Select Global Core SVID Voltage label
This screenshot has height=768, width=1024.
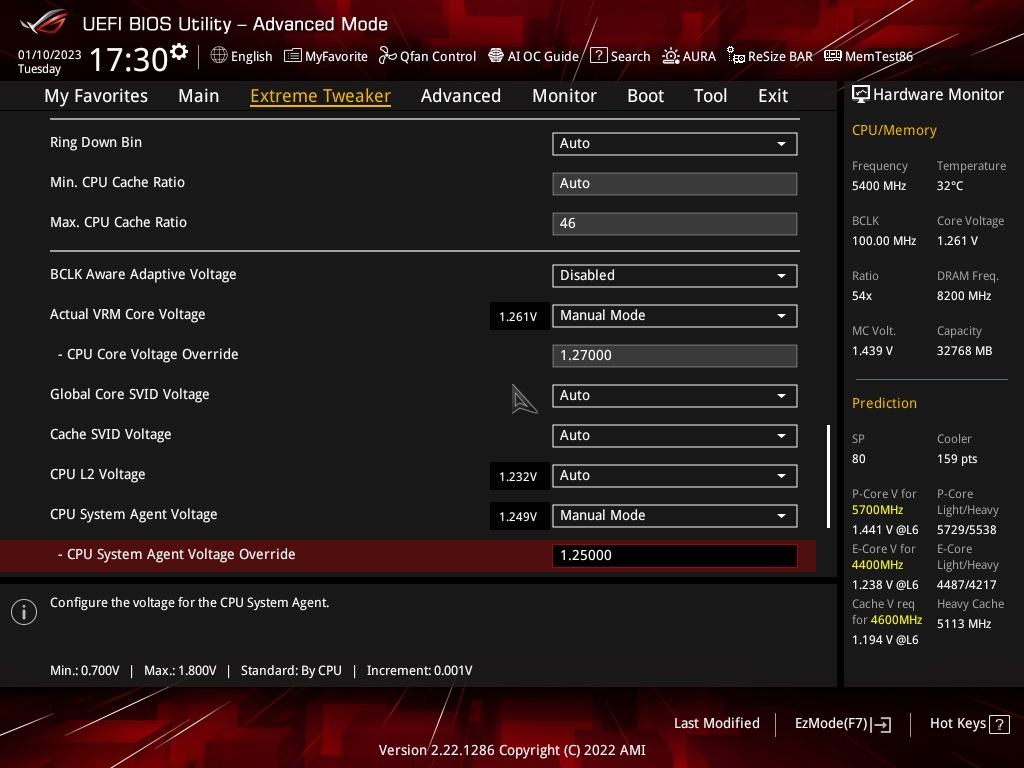coord(130,394)
